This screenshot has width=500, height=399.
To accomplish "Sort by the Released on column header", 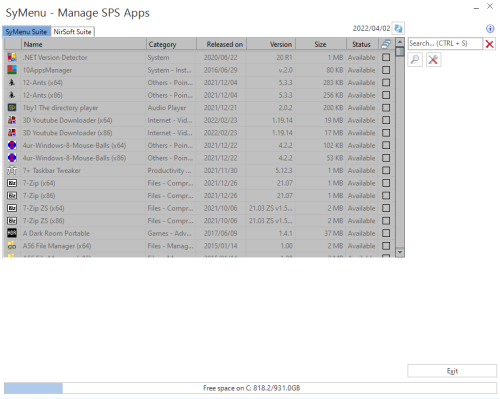I will 222,44.
